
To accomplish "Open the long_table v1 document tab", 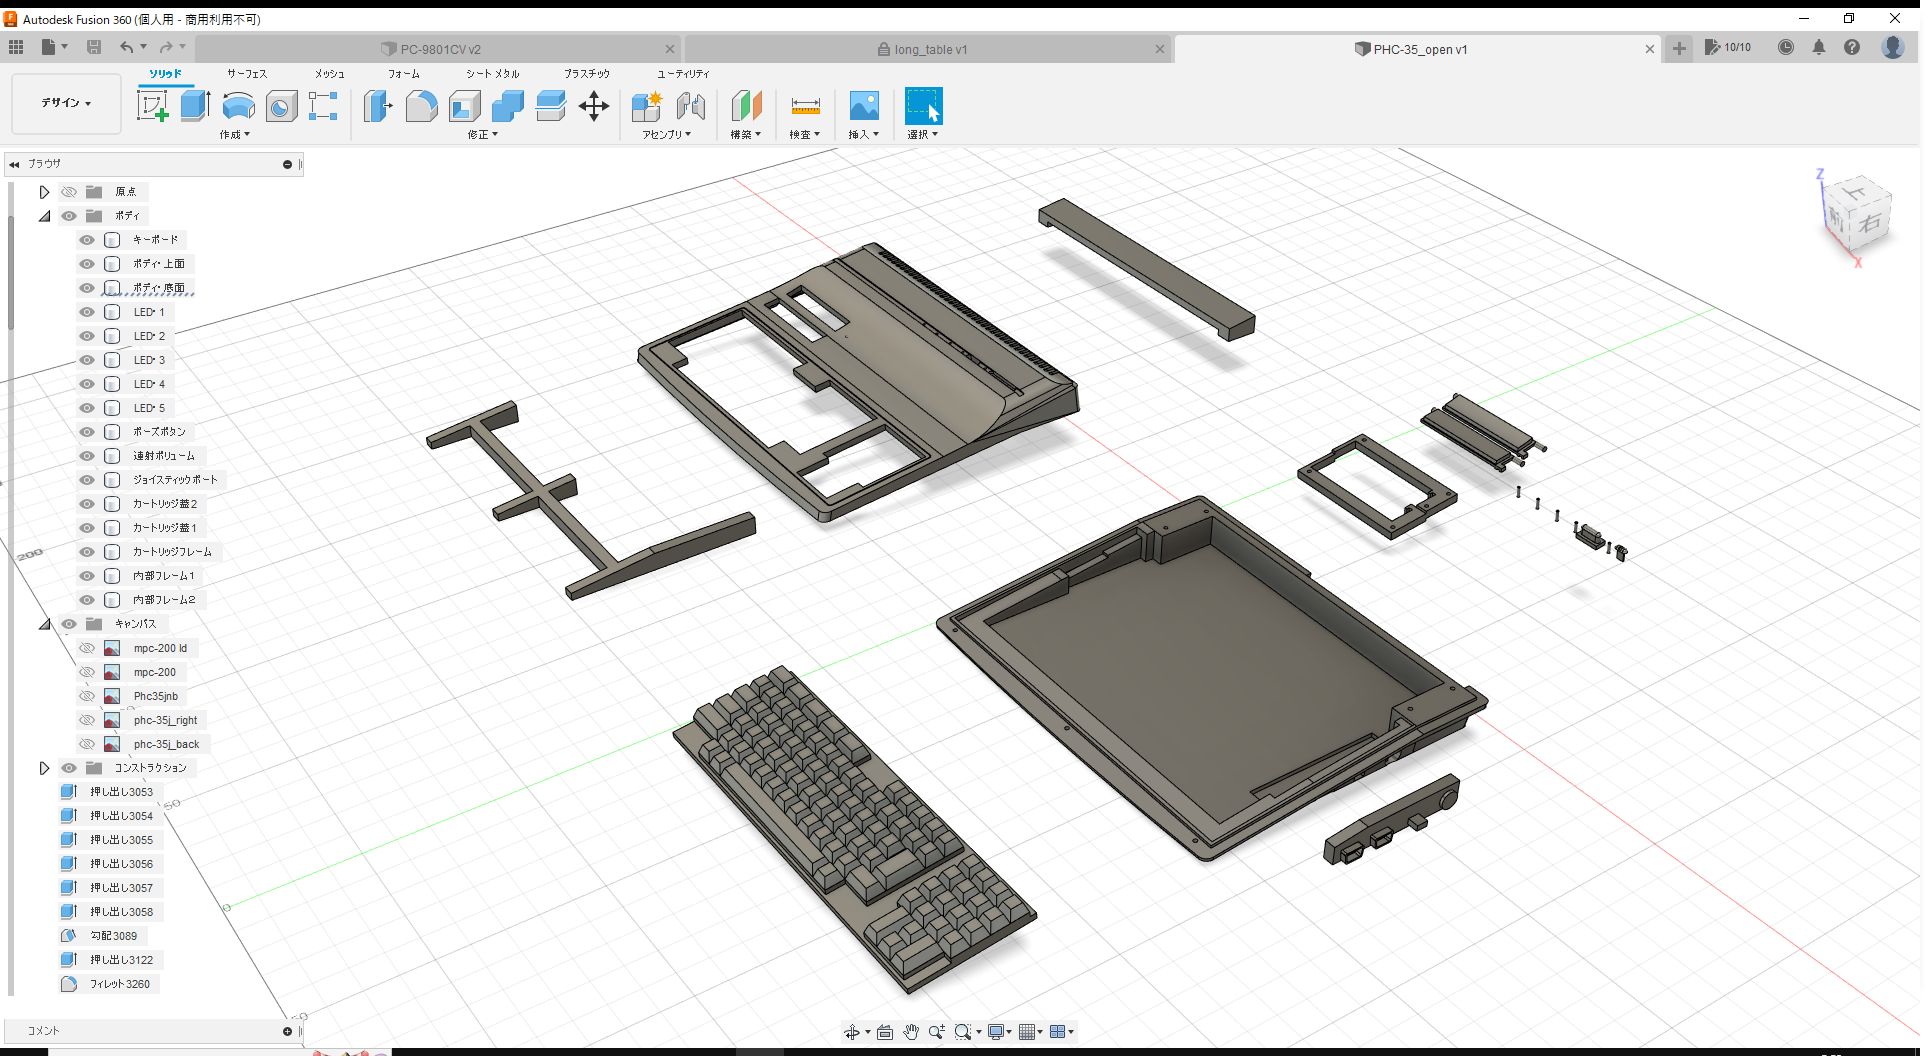I will [922, 48].
